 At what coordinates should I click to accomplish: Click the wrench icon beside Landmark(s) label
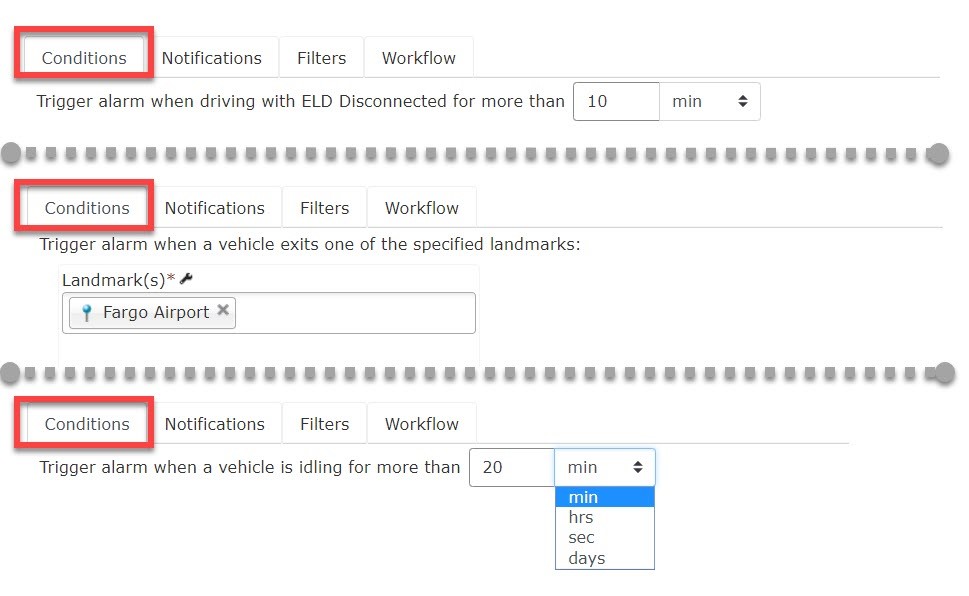185,279
